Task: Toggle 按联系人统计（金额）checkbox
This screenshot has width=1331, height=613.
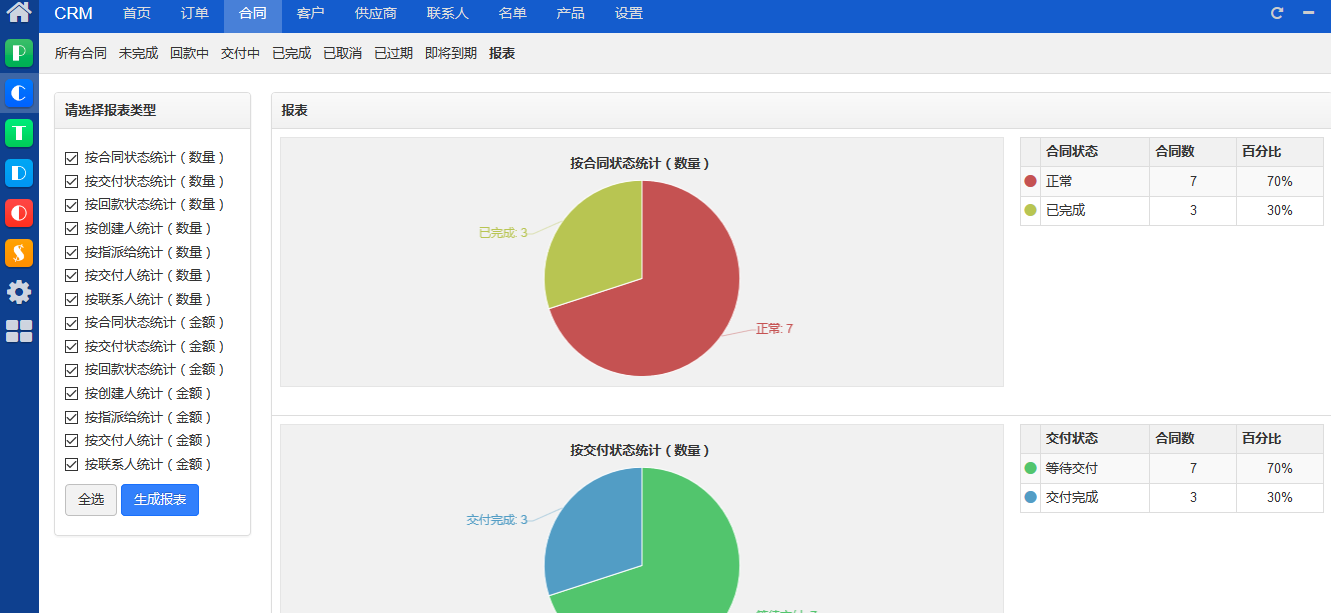Action: point(71,464)
